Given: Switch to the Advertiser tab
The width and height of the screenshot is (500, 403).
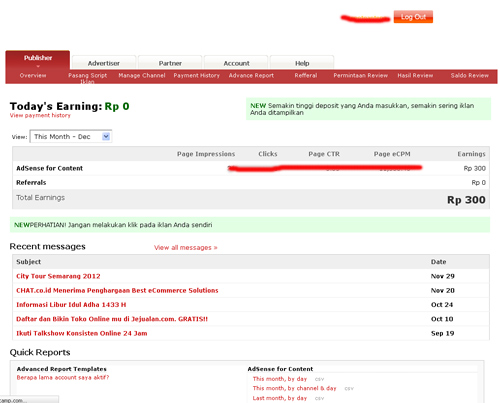Looking at the screenshot, I should coord(104,63).
